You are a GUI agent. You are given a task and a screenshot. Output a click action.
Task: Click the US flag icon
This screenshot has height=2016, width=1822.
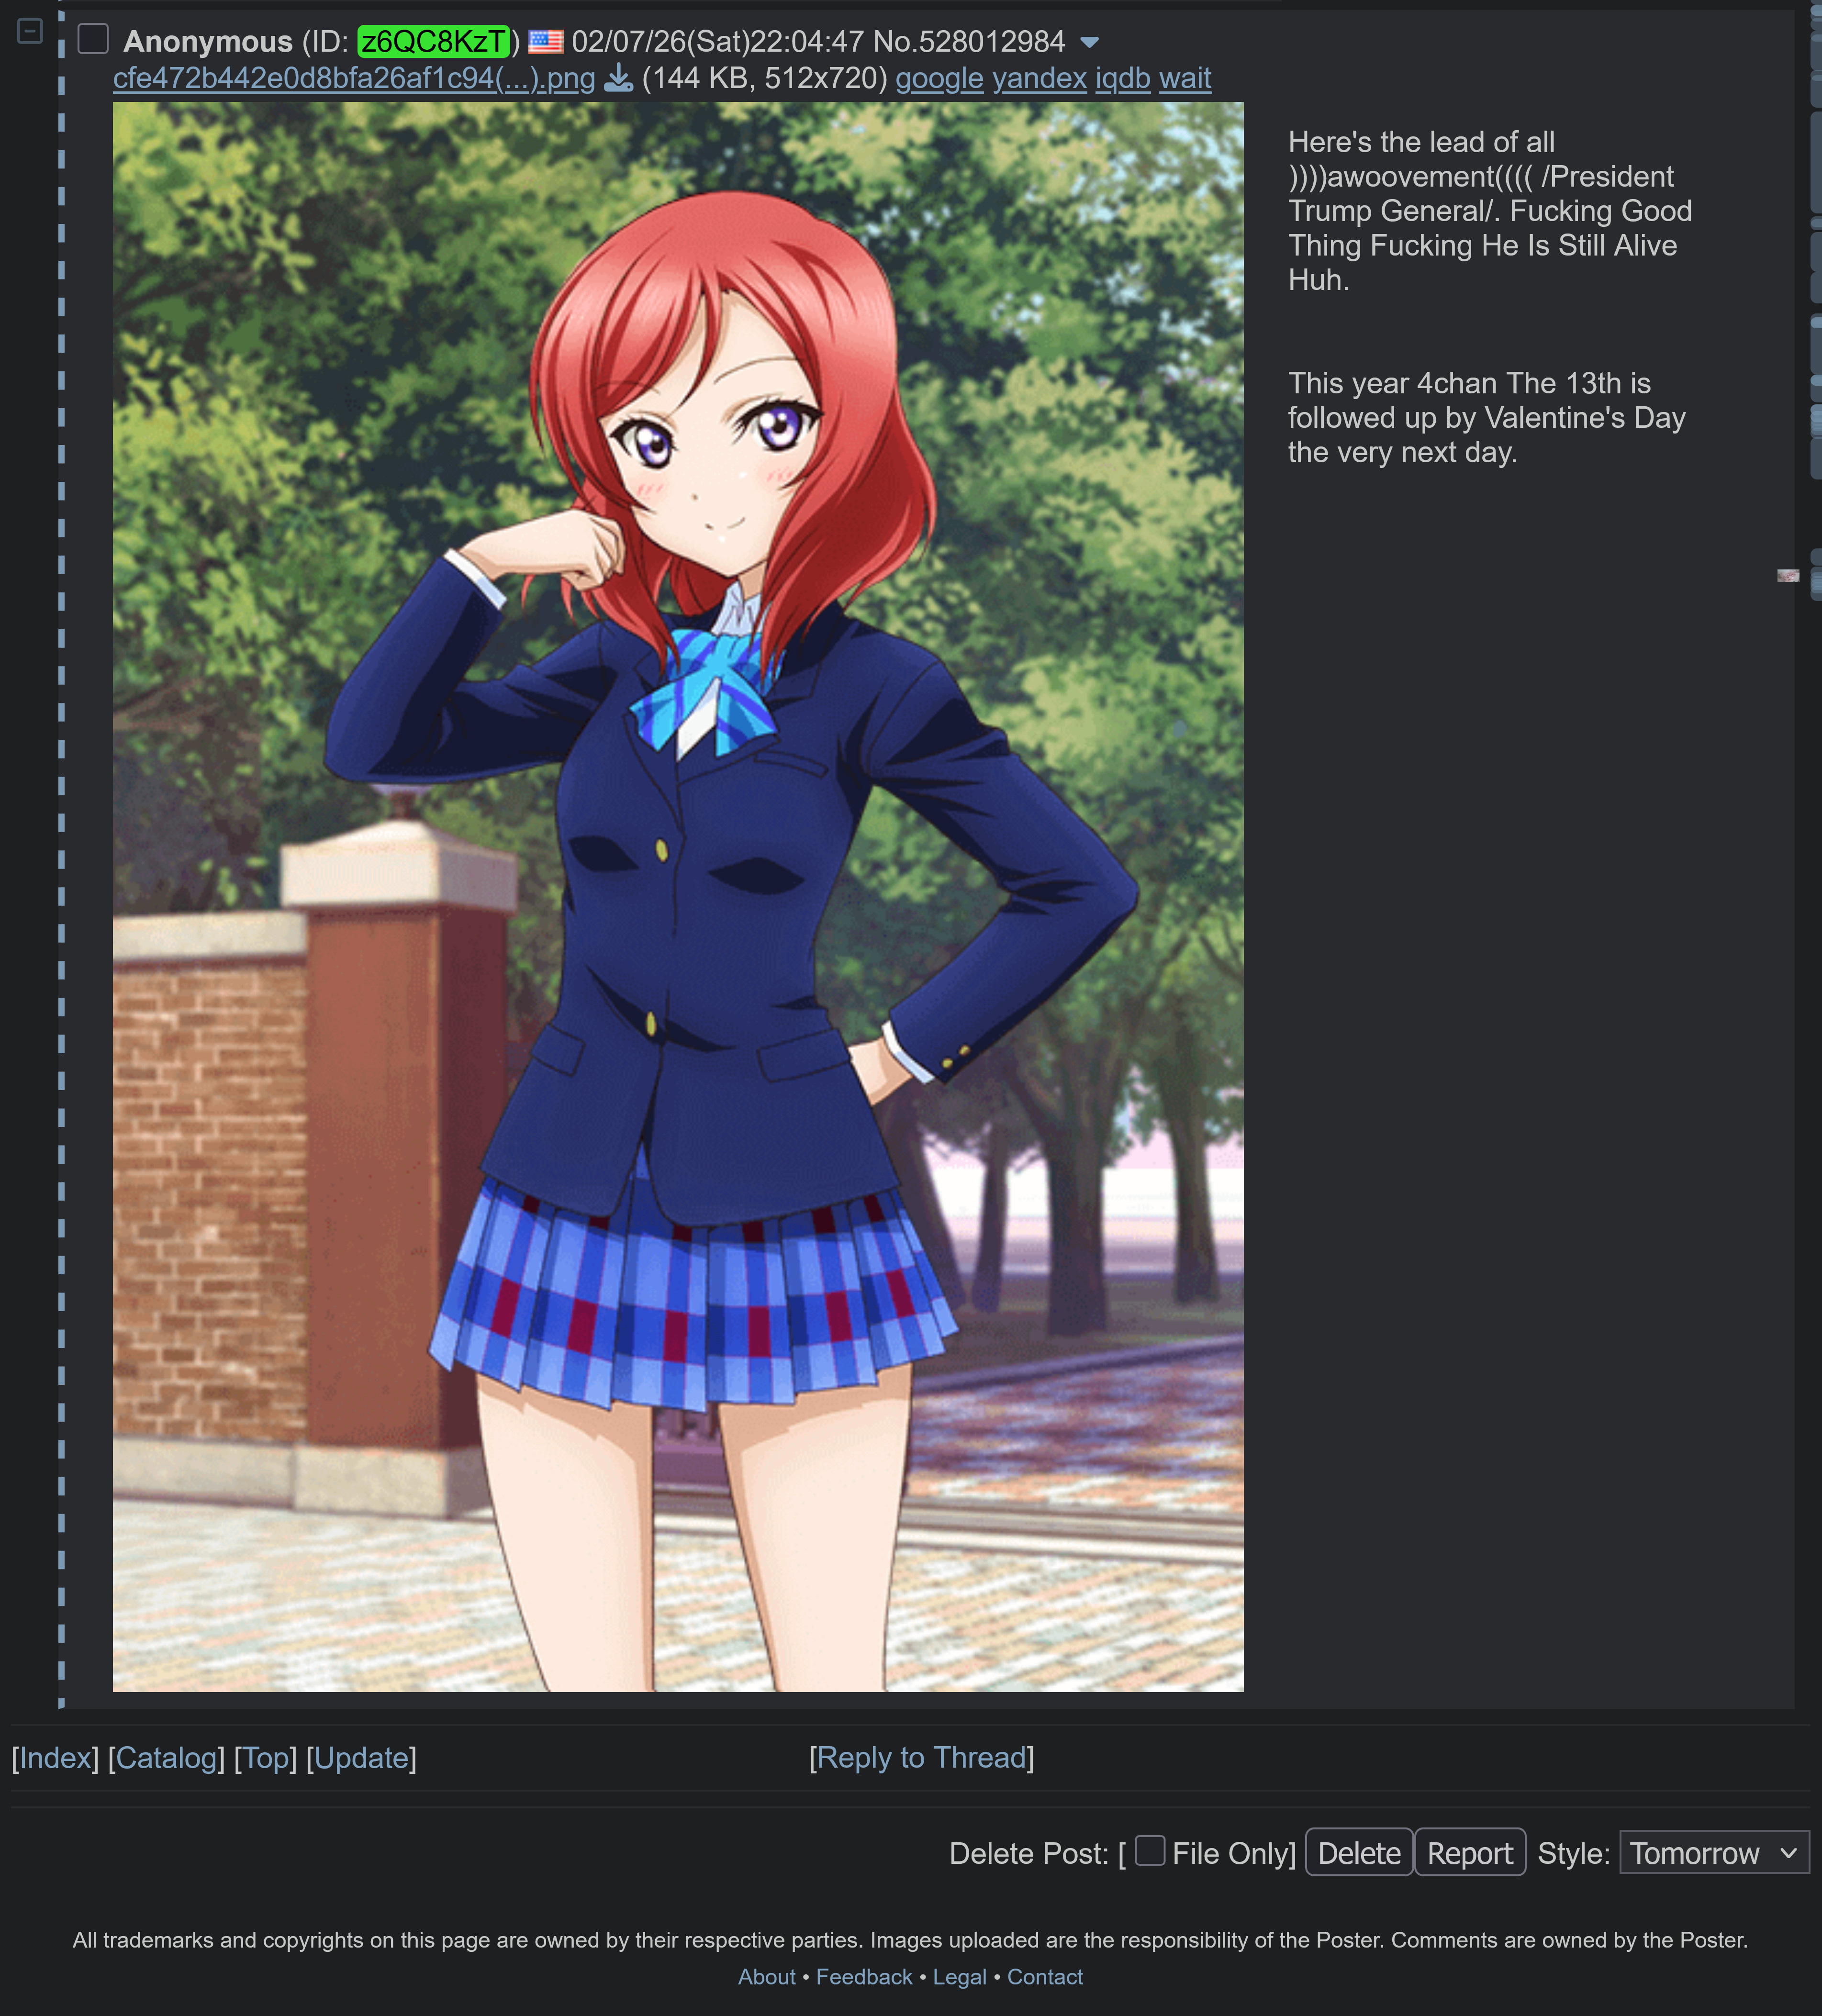coord(545,42)
